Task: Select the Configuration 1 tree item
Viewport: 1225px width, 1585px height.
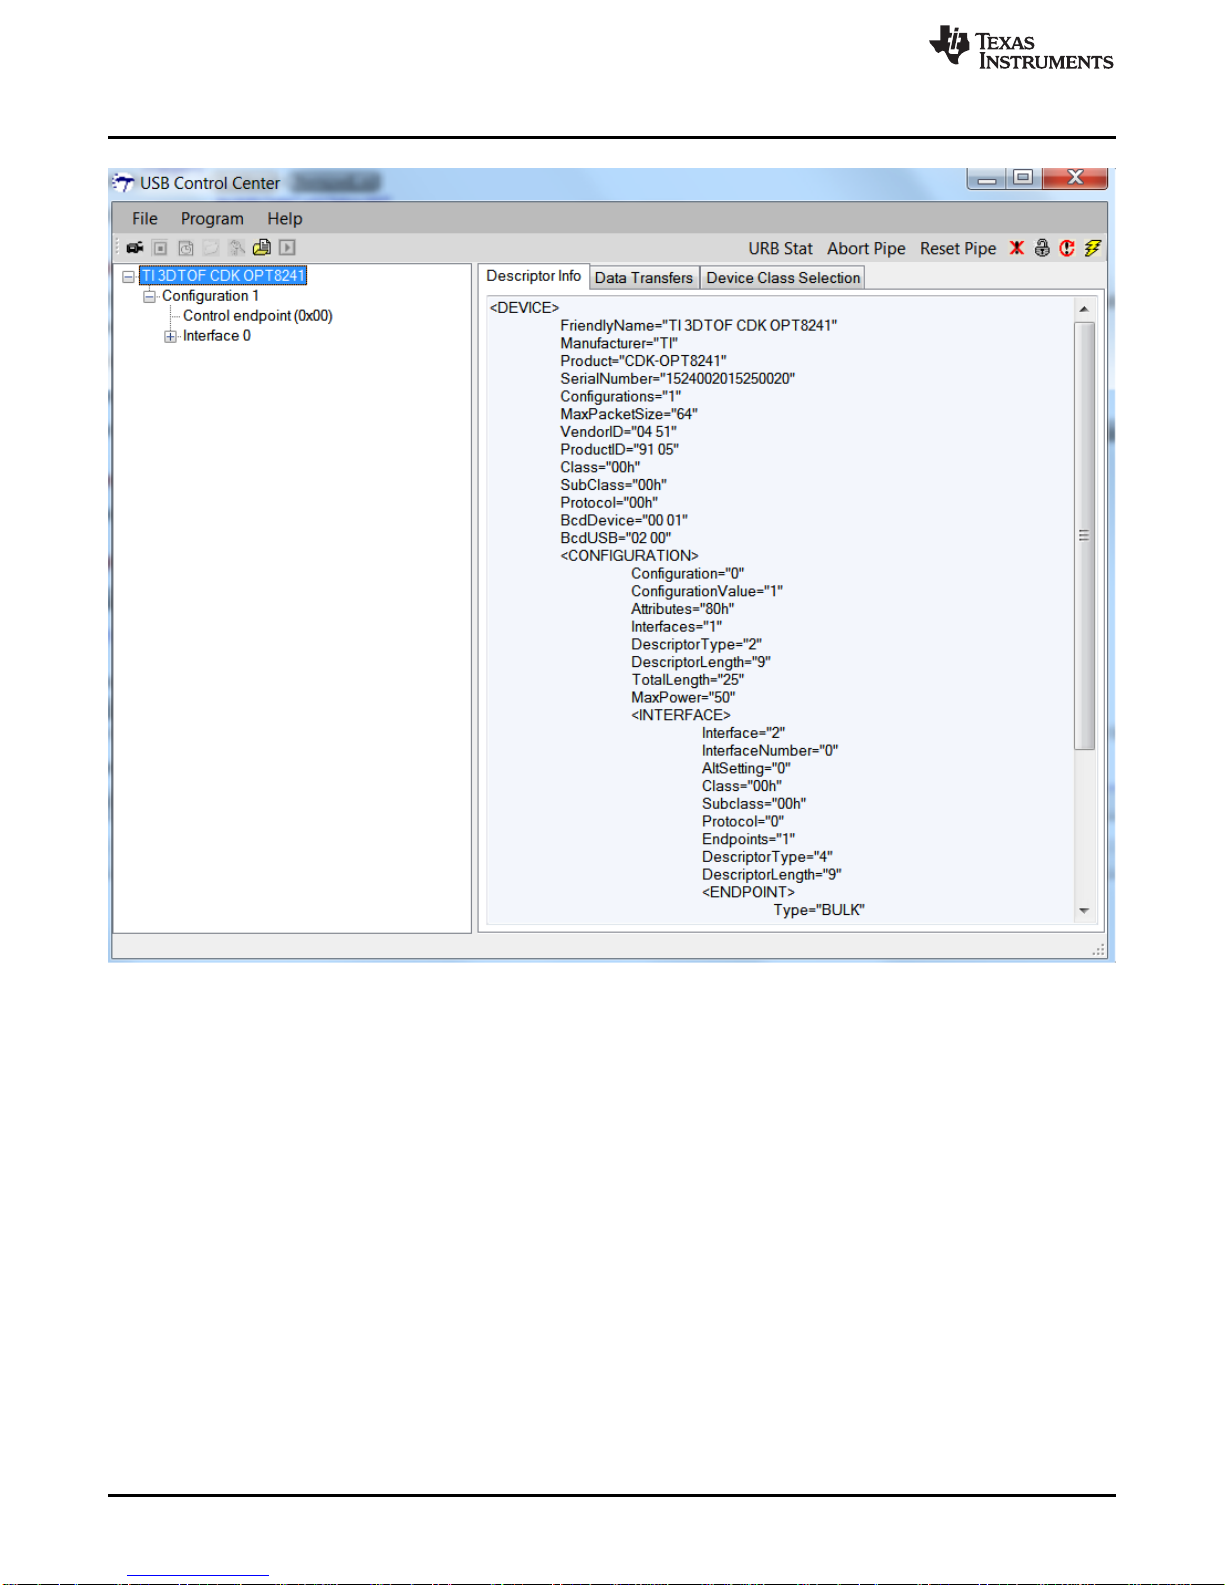Action: click(210, 296)
